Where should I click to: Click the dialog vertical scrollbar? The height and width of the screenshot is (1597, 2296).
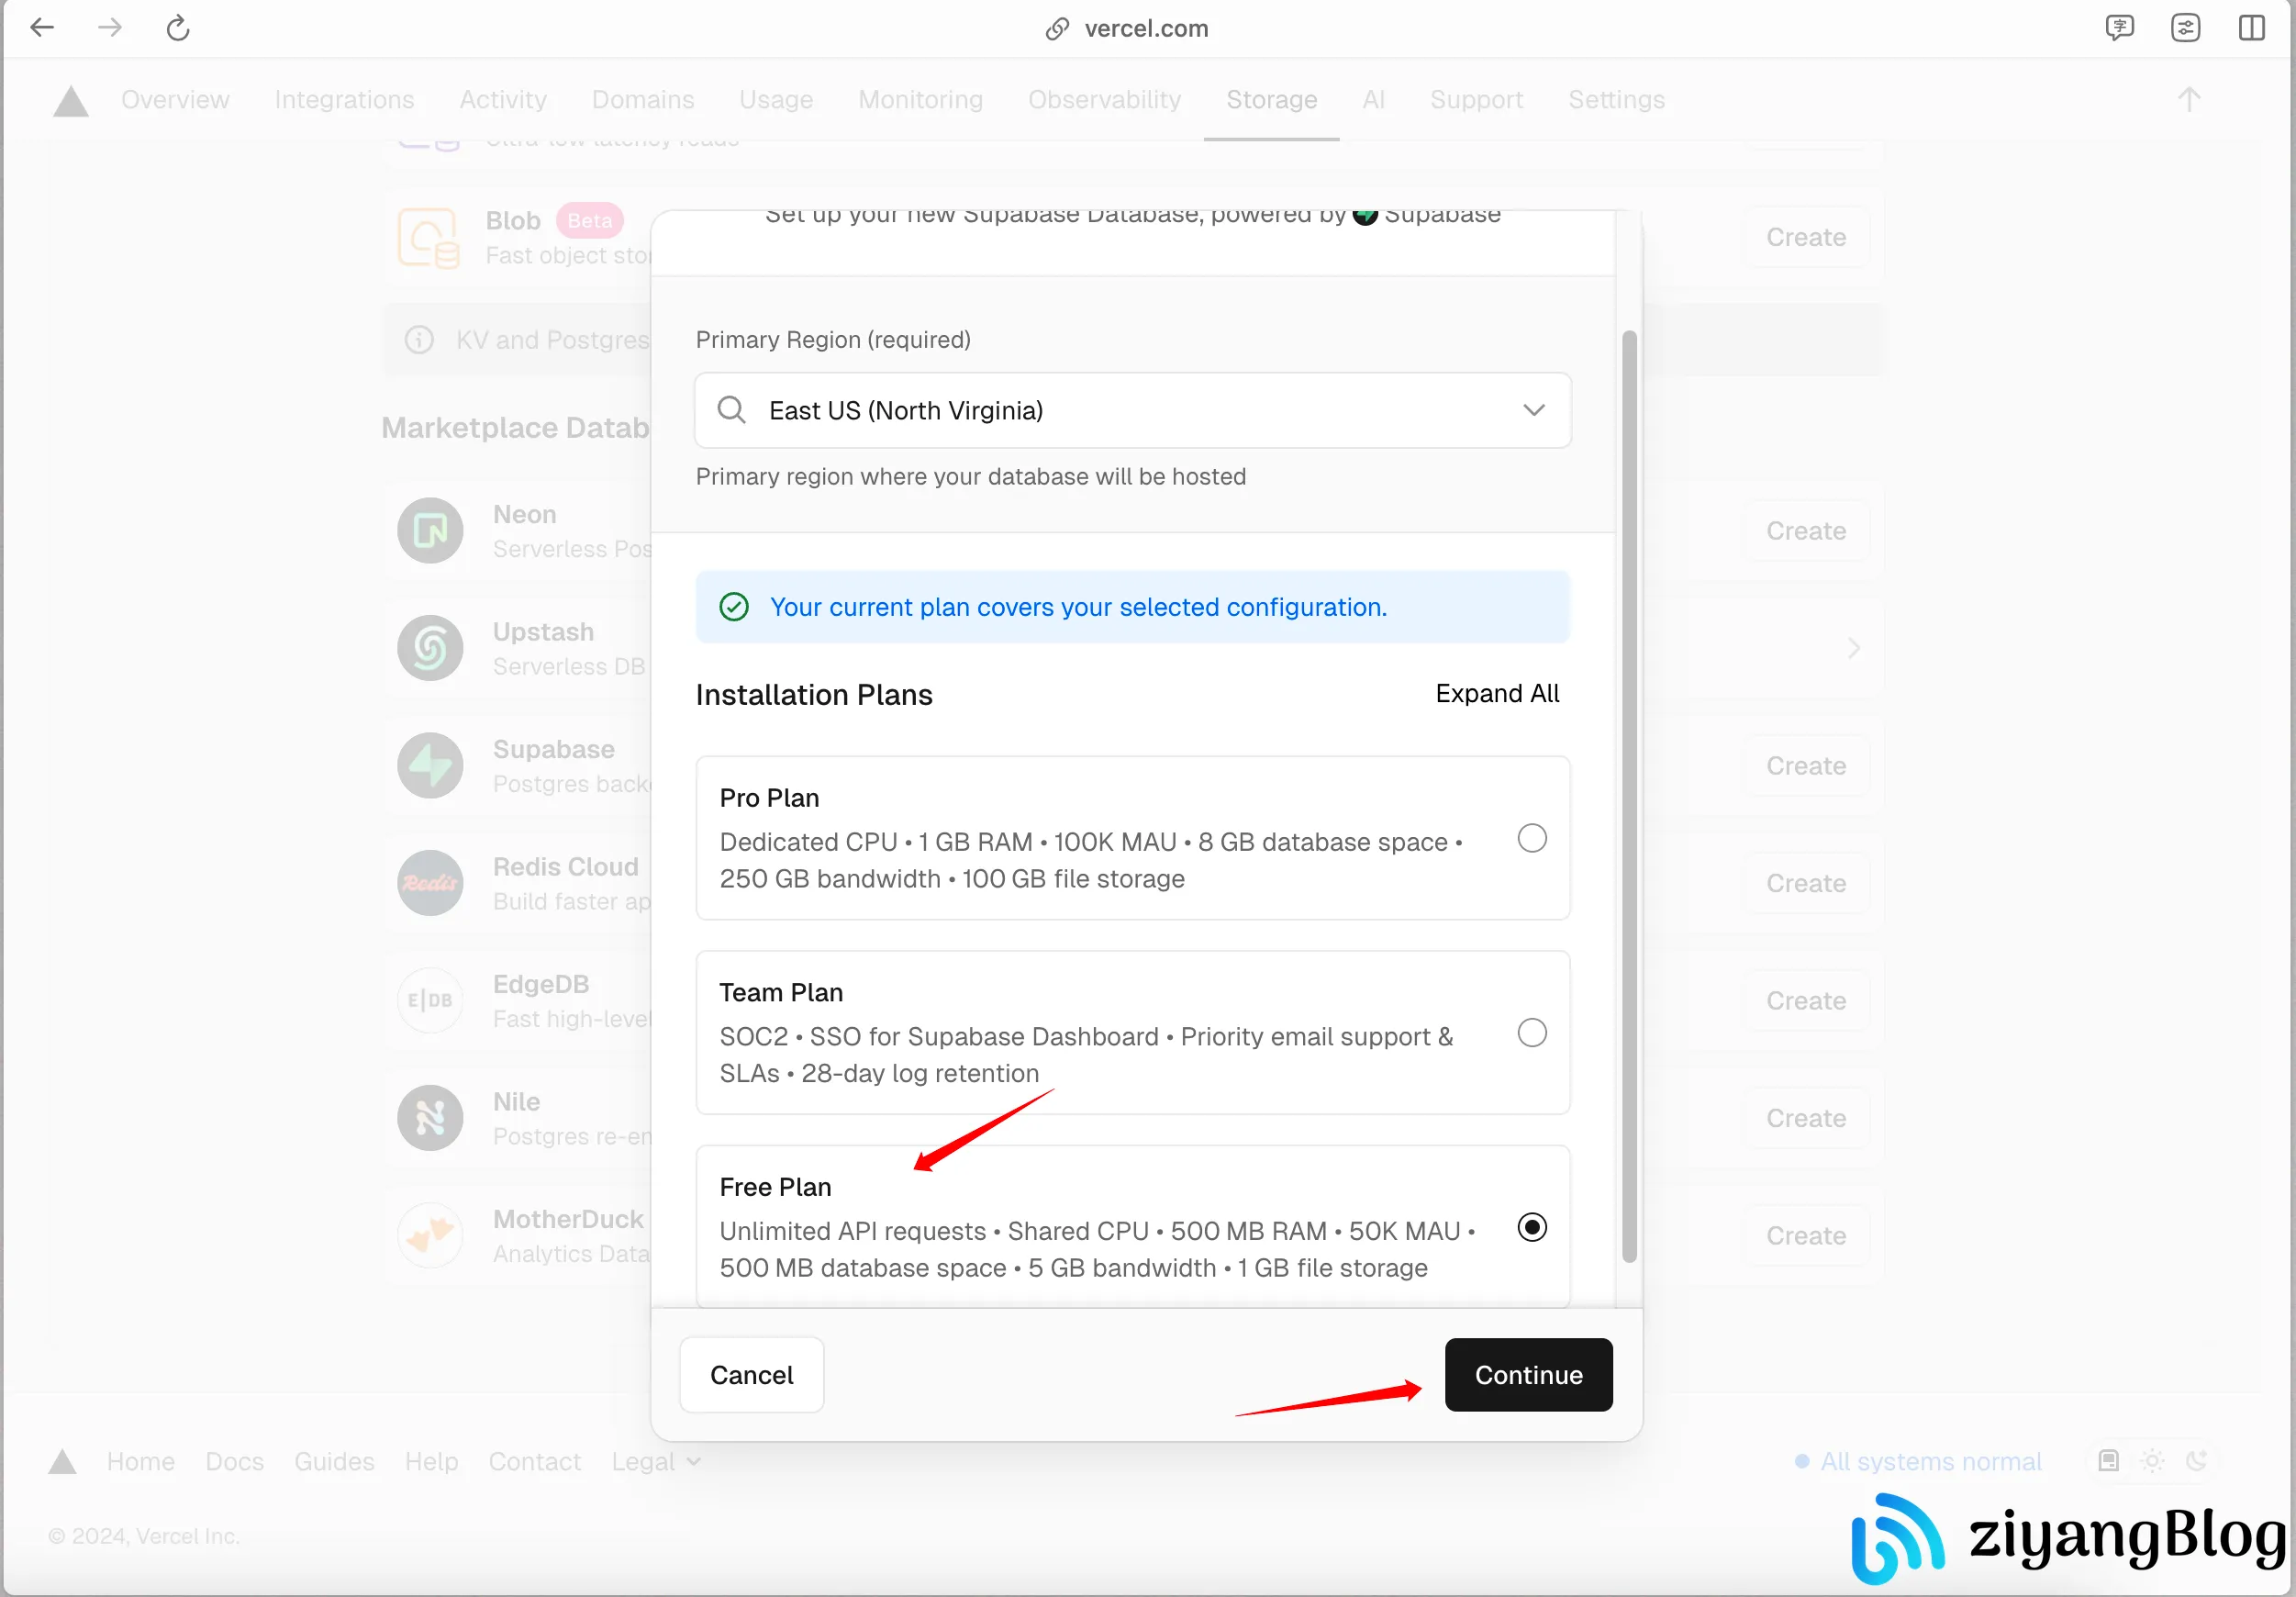pyautogui.click(x=1629, y=795)
